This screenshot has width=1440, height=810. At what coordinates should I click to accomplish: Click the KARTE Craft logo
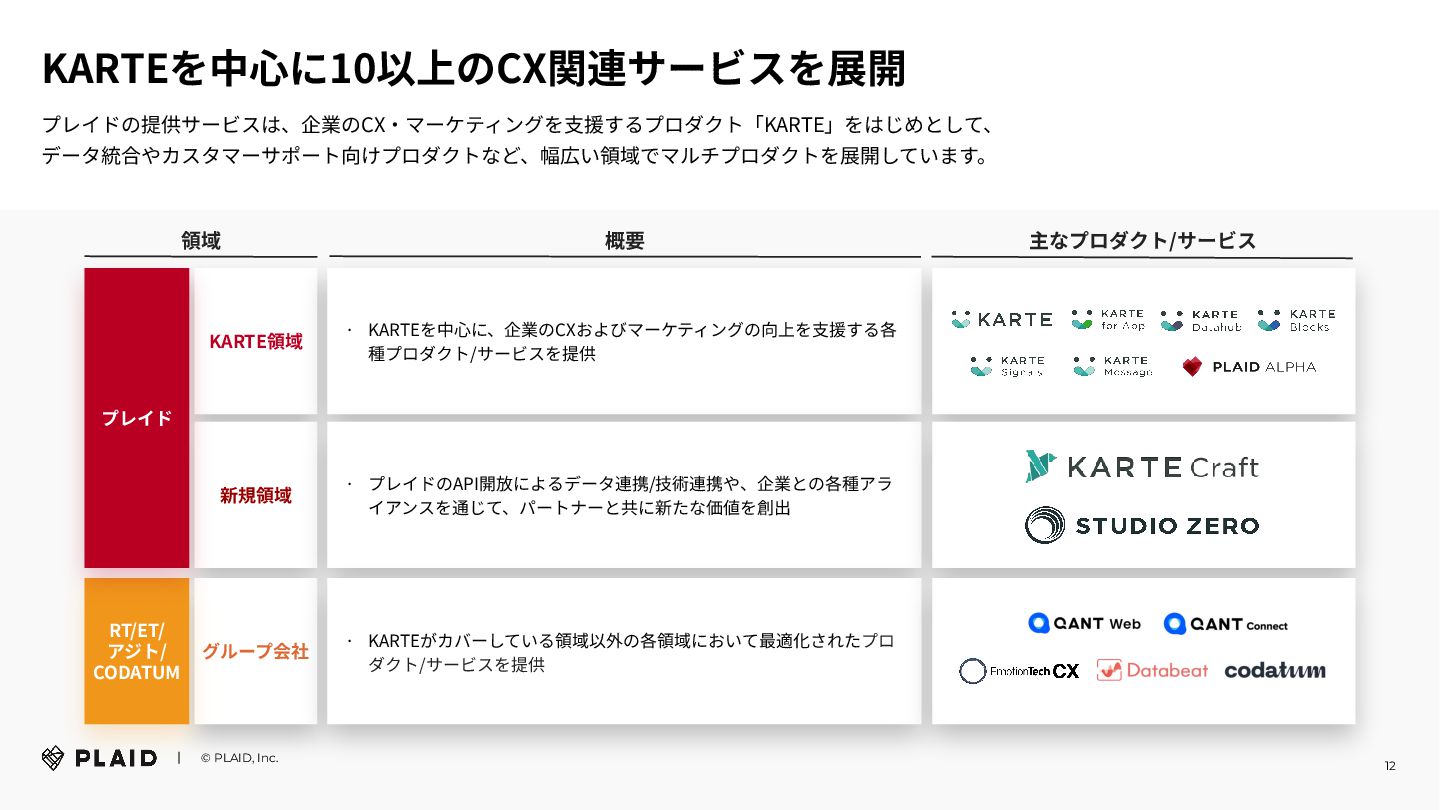1142,467
